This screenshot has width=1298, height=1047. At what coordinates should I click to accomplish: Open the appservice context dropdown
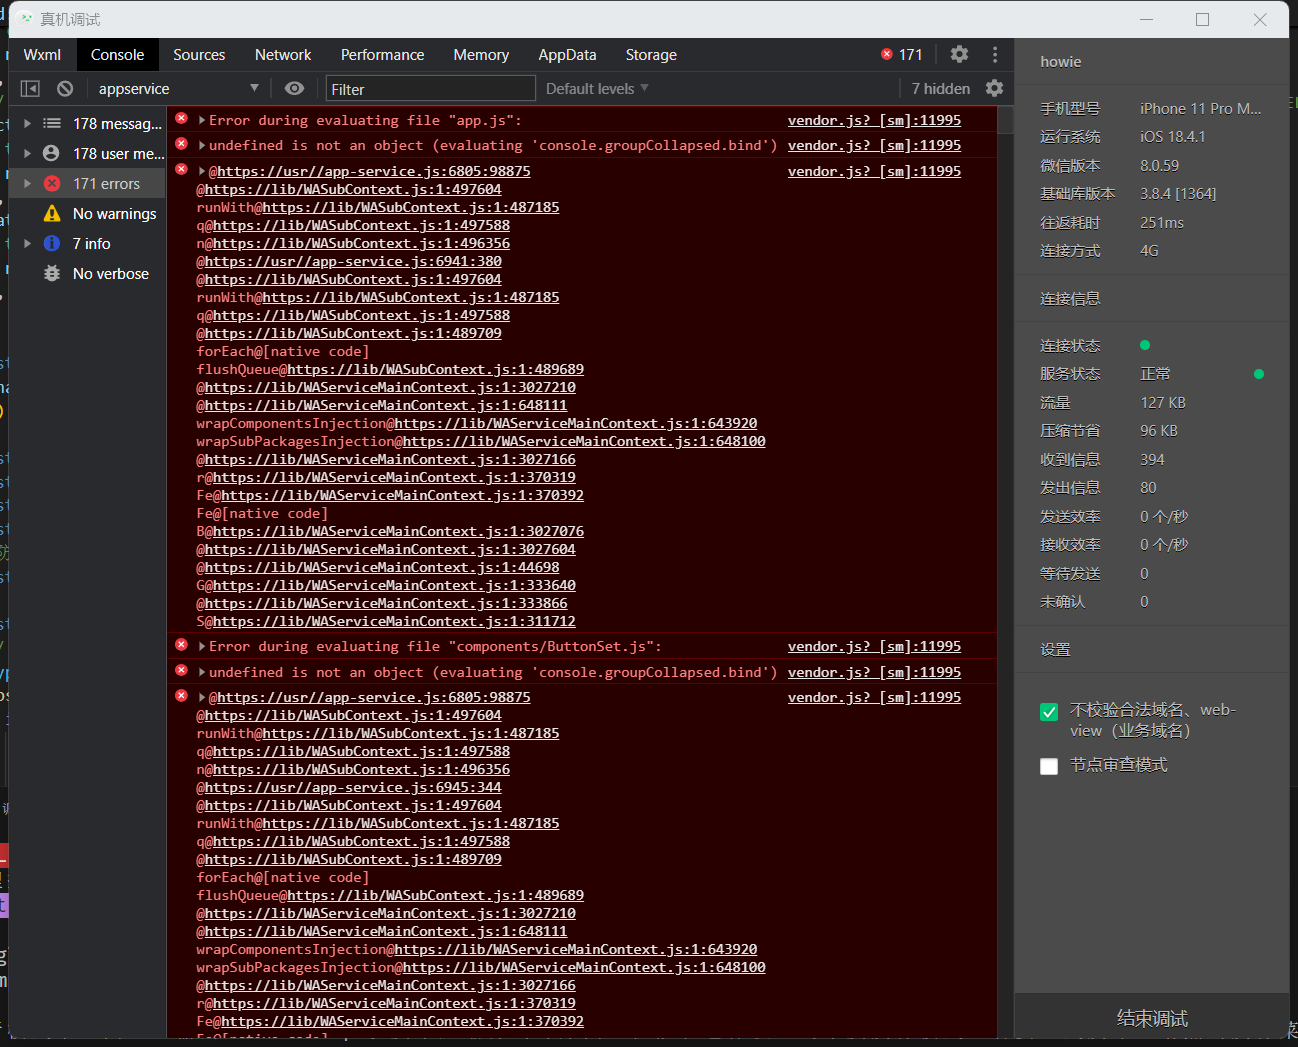(x=178, y=88)
